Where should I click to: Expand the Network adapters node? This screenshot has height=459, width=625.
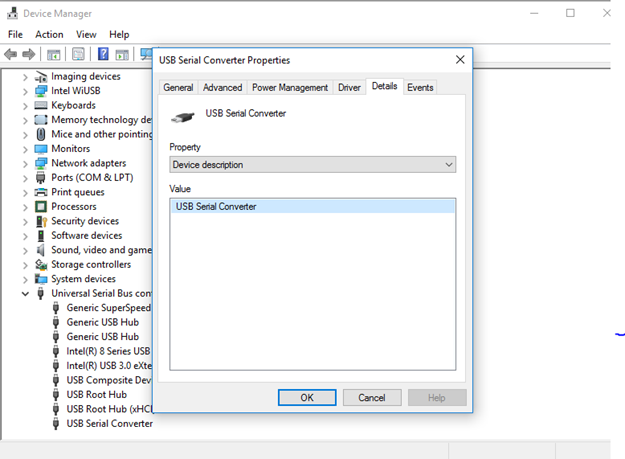coord(25,163)
